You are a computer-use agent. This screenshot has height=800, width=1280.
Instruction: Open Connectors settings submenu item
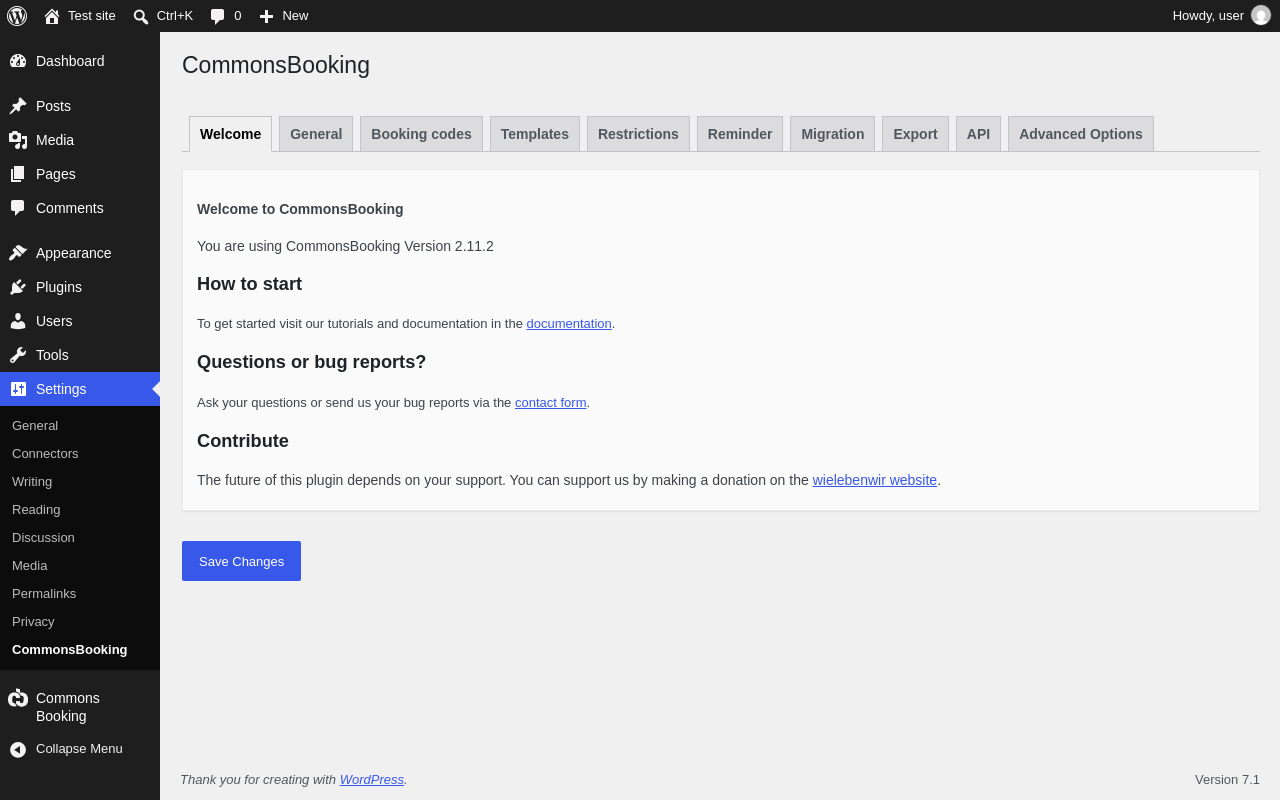[x=45, y=453]
